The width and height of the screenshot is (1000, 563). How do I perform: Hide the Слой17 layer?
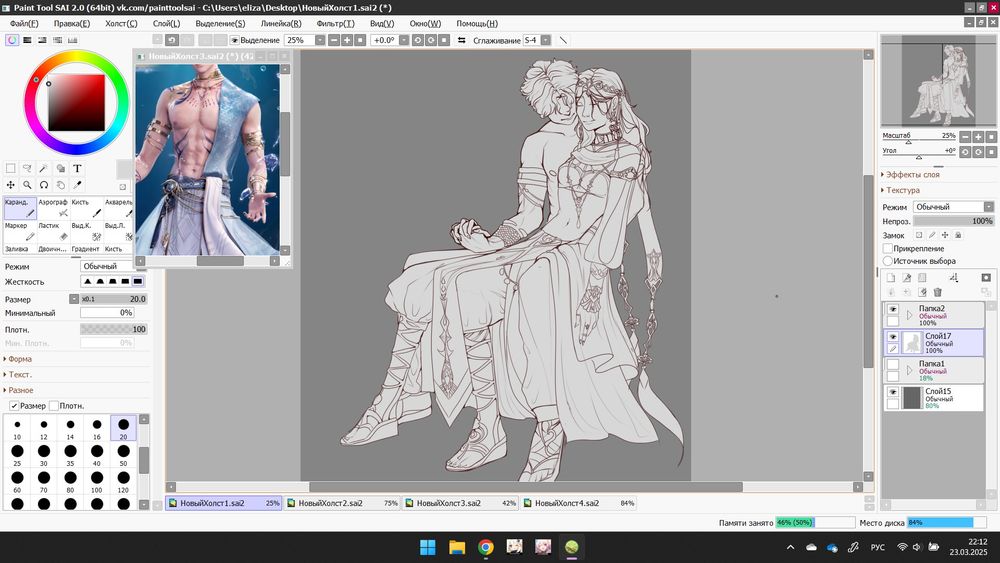tap(892, 337)
